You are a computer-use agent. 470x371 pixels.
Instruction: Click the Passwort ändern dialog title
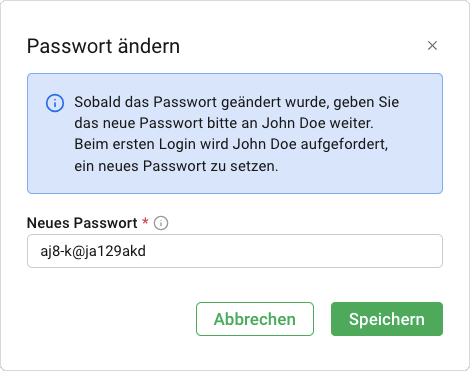pyautogui.click(x=103, y=46)
